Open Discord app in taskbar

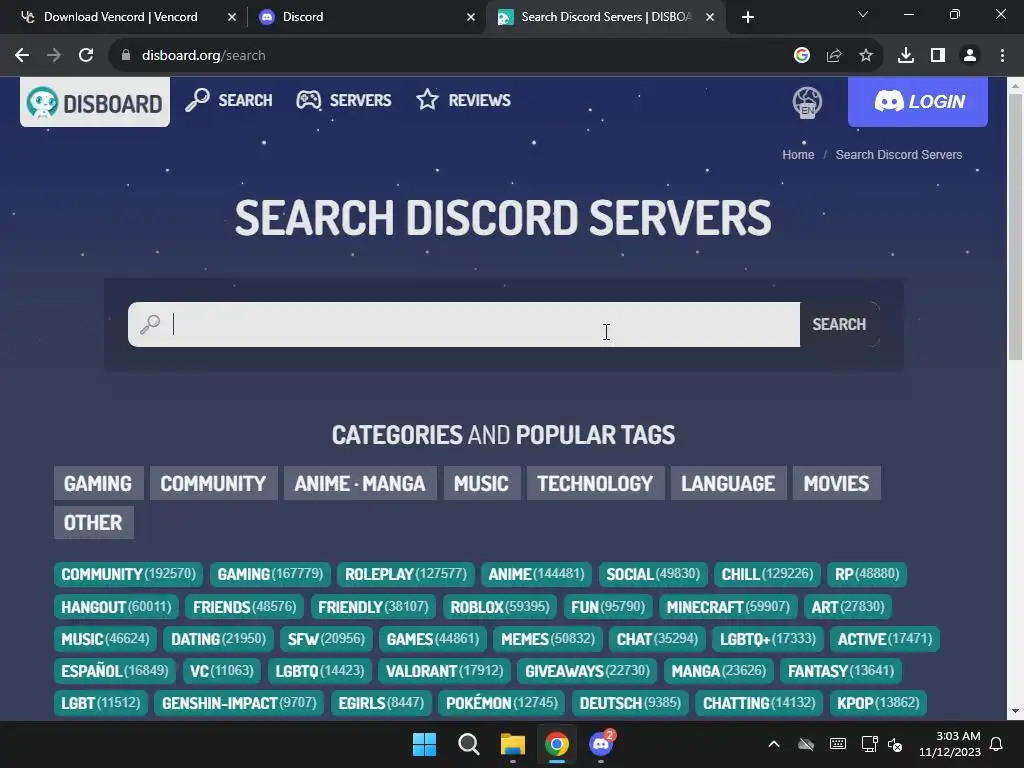(x=601, y=744)
